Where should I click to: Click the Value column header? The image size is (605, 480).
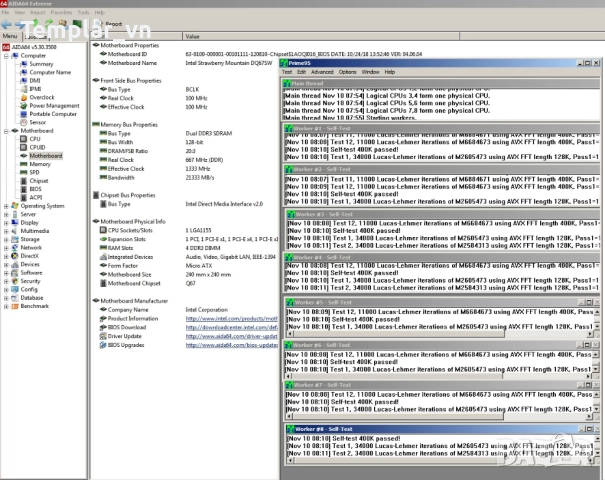coord(193,35)
